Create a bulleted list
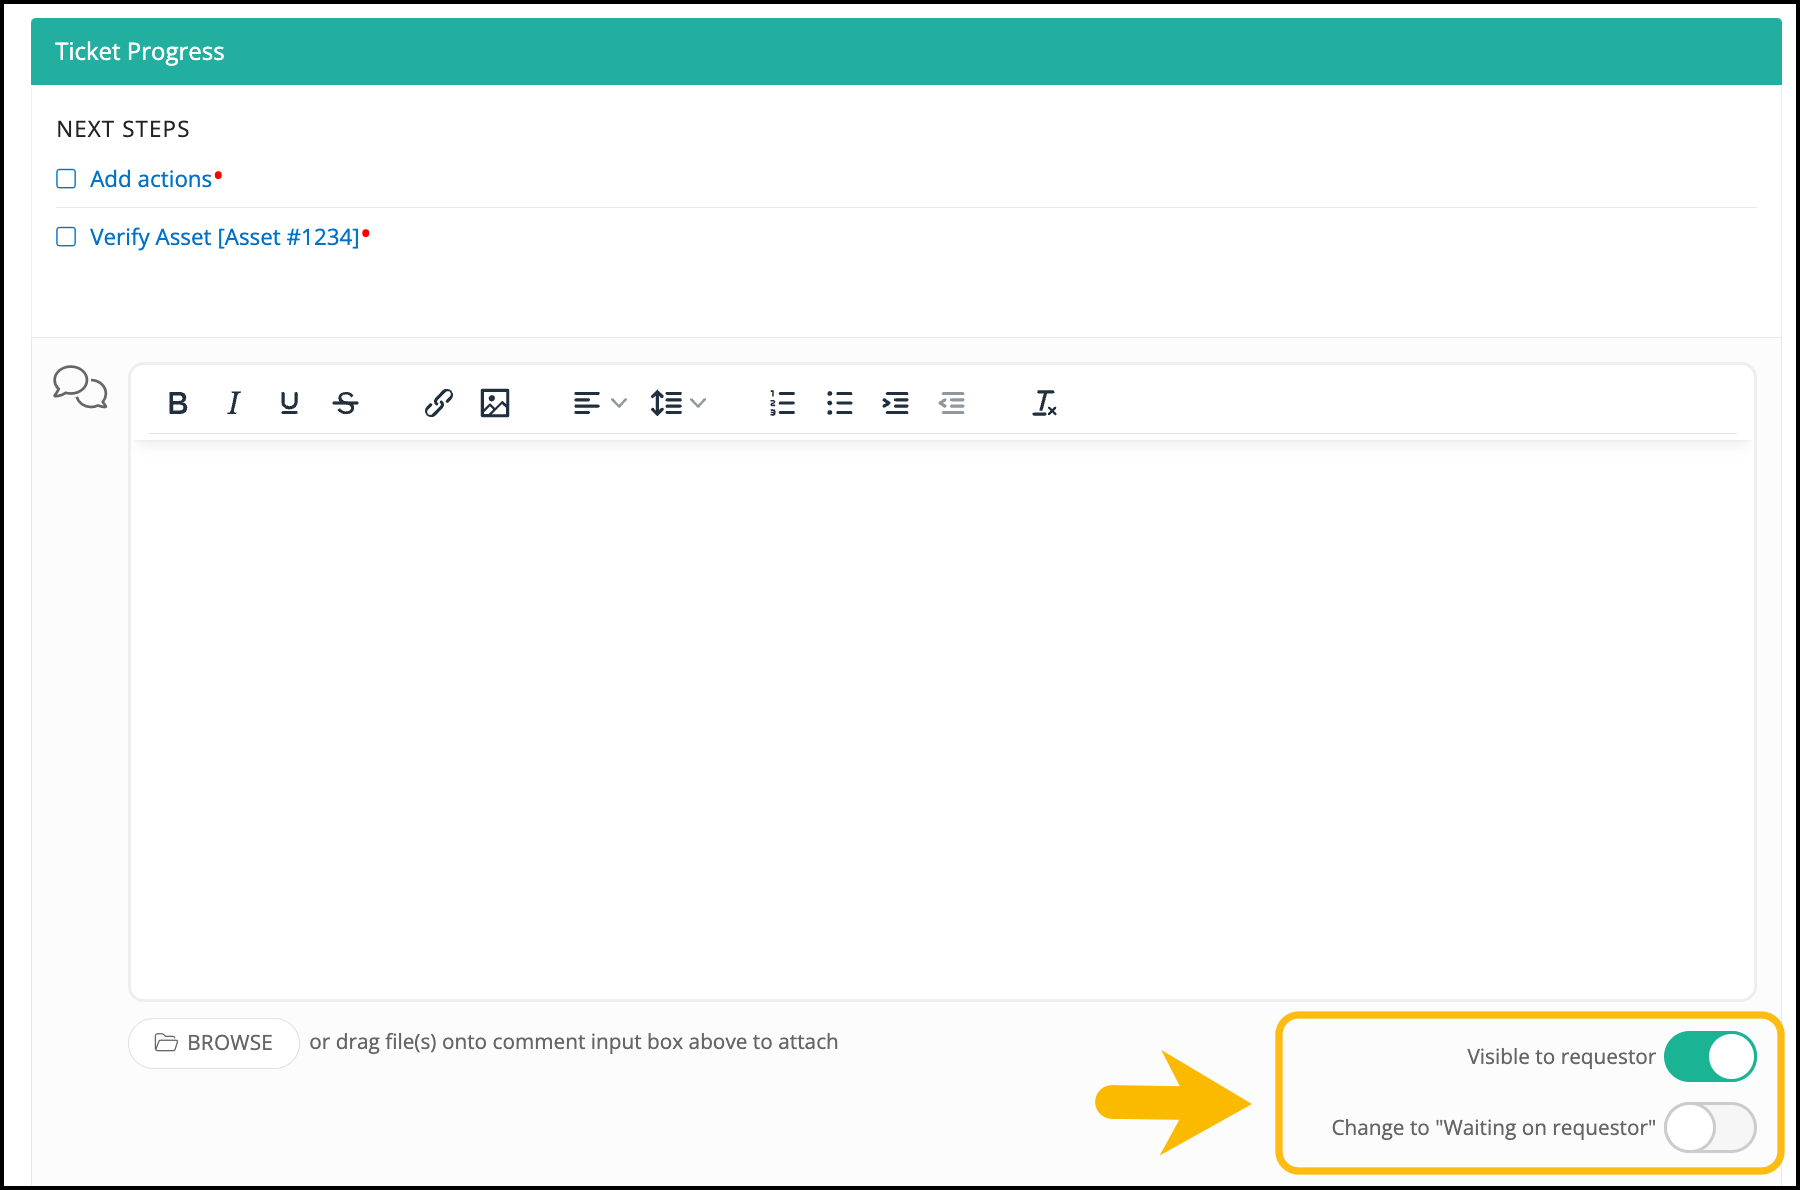This screenshot has width=1800, height=1190. click(x=839, y=403)
